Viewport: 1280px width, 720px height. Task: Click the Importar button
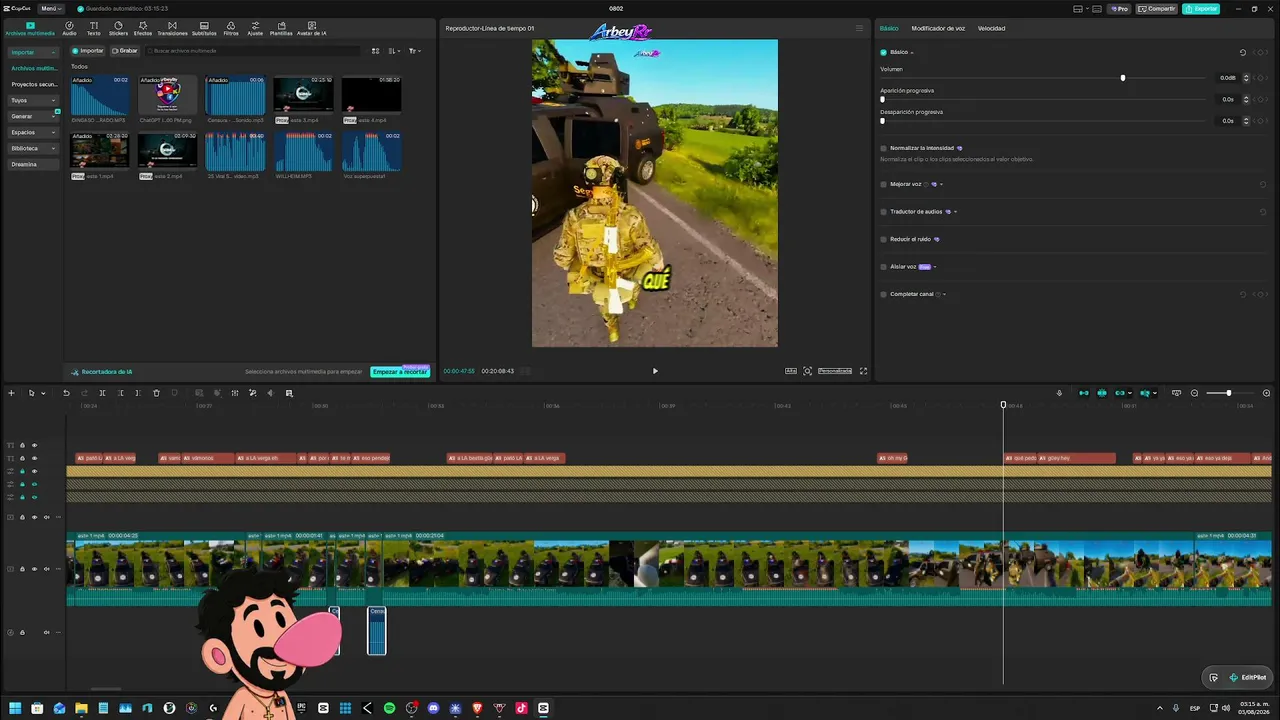(x=88, y=51)
